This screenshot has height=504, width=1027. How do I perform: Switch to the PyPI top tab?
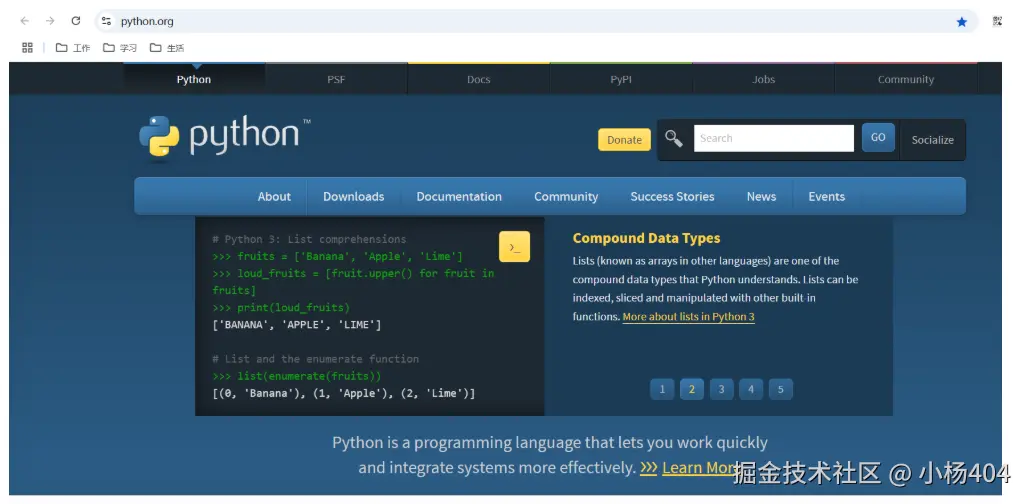coord(620,79)
